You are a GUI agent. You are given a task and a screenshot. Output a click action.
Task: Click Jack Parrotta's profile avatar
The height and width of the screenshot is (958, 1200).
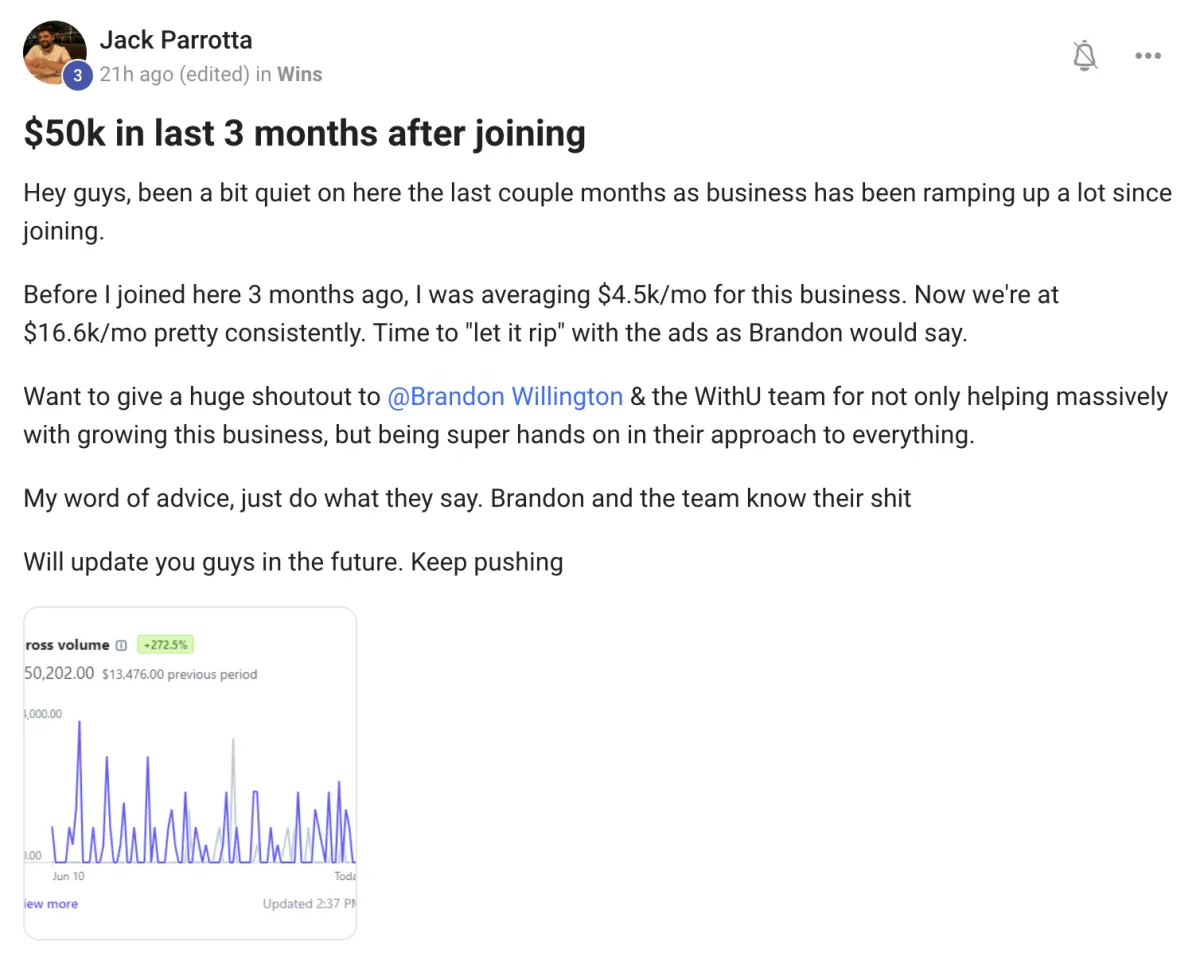tap(54, 52)
